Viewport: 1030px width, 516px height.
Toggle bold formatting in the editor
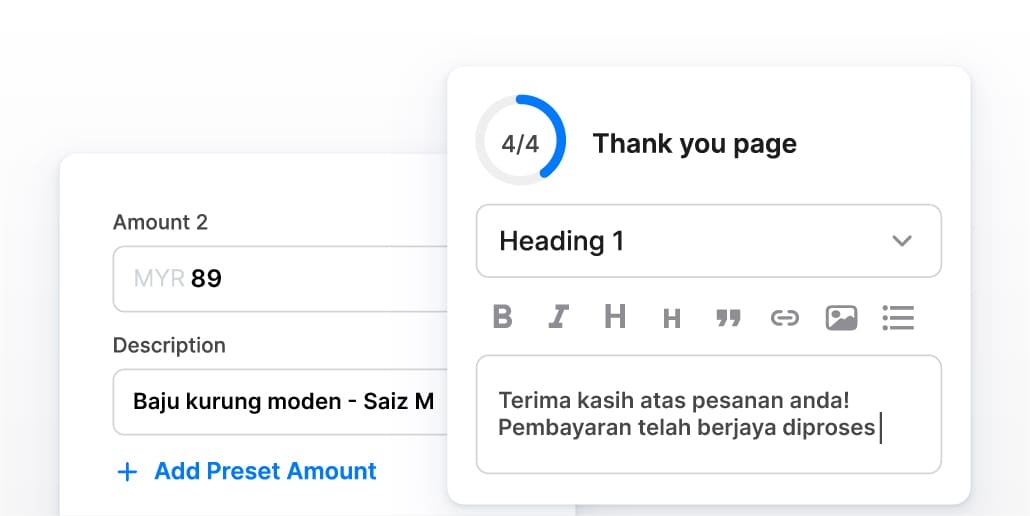point(503,318)
